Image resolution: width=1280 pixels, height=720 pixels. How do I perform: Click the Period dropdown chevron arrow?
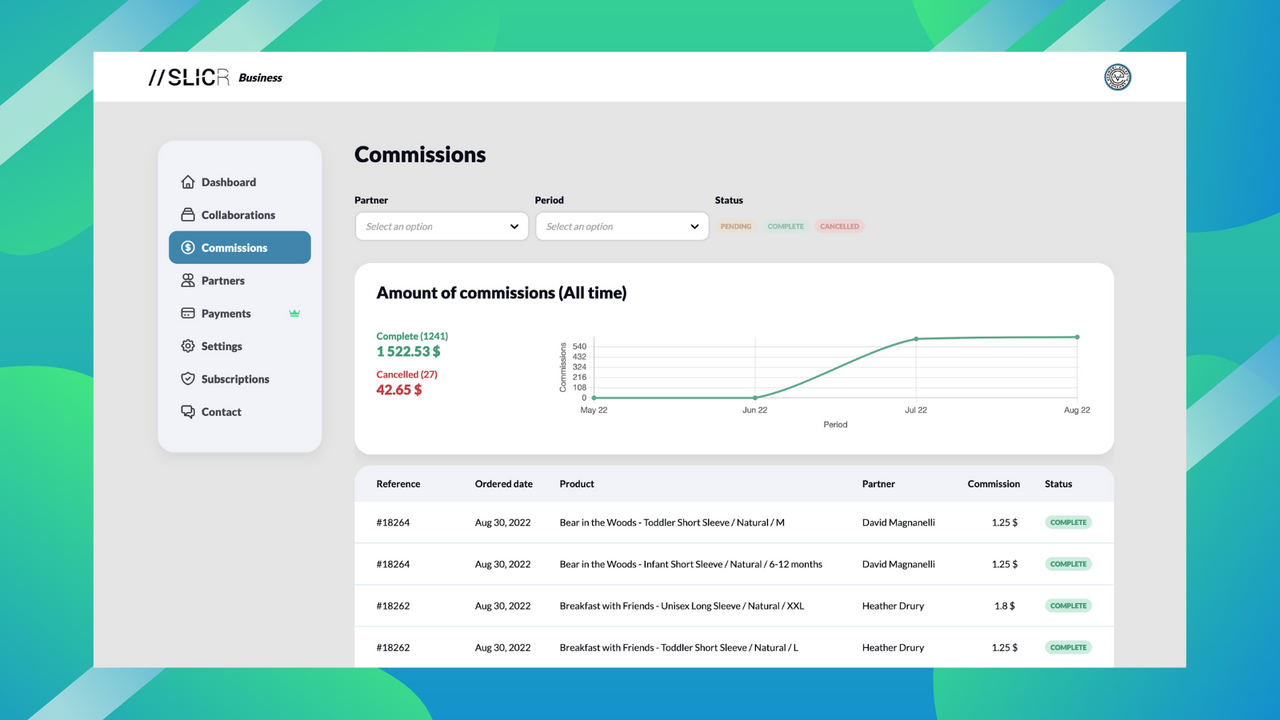point(694,227)
